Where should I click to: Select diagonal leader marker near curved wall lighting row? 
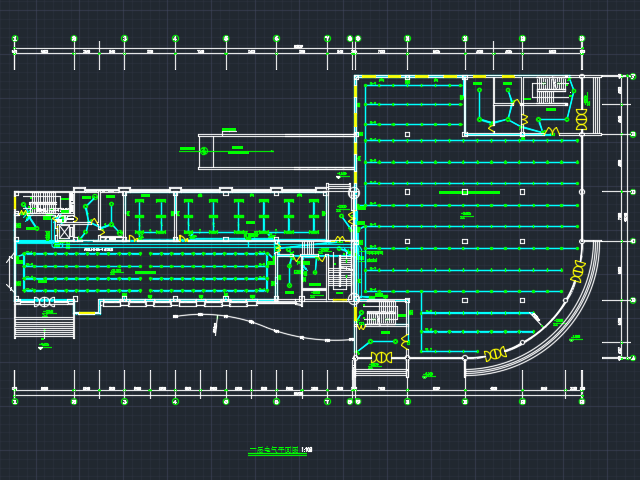pos(536,319)
